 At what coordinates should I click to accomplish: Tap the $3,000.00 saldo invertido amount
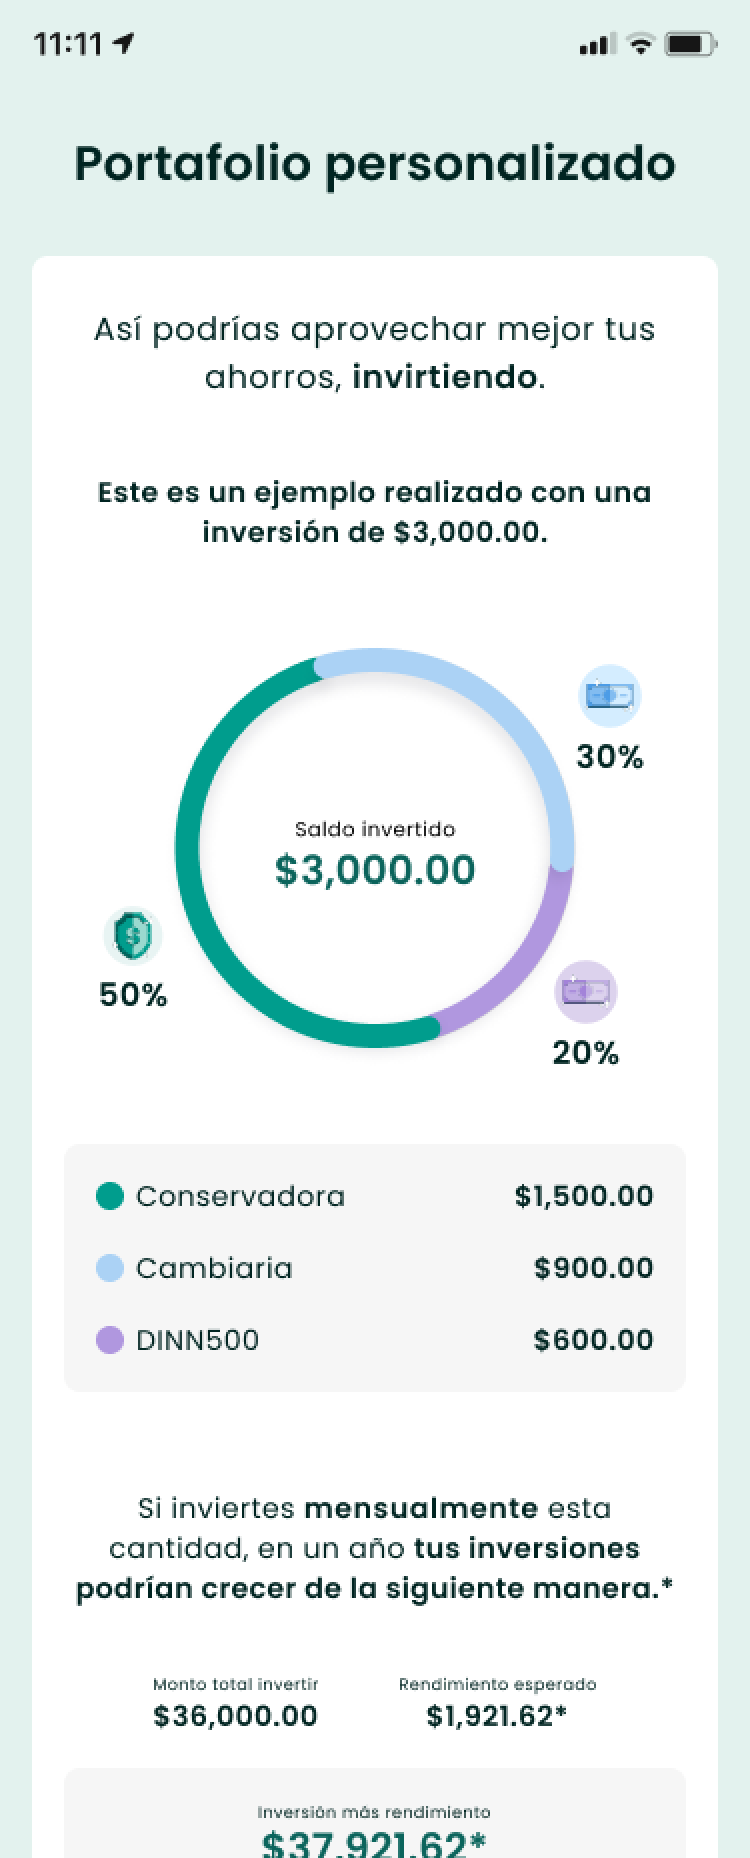(375, 870)
